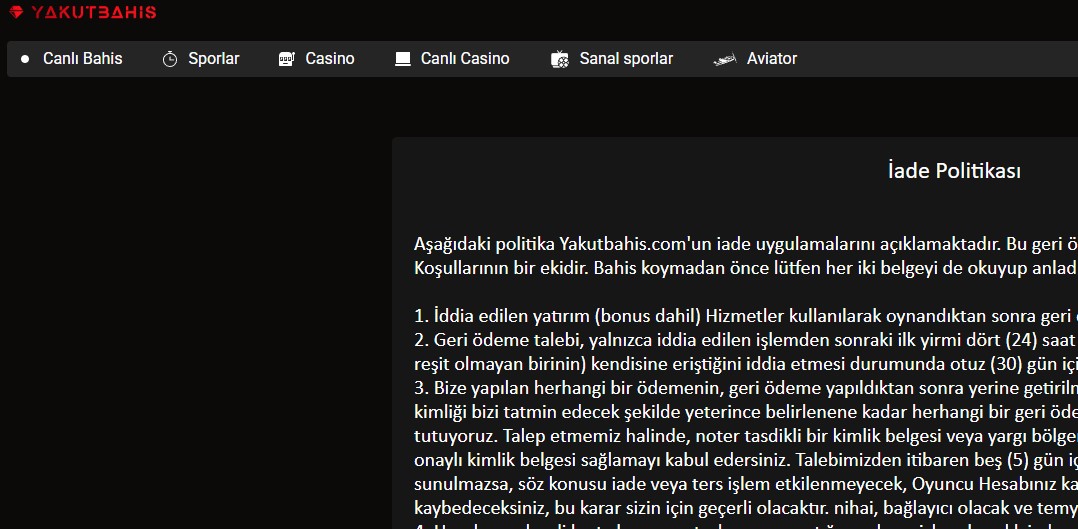Click the line 'sunulmazsa, söz konusu iade veya'
This screenshot has width=1078, height=529.
[746, 485]
